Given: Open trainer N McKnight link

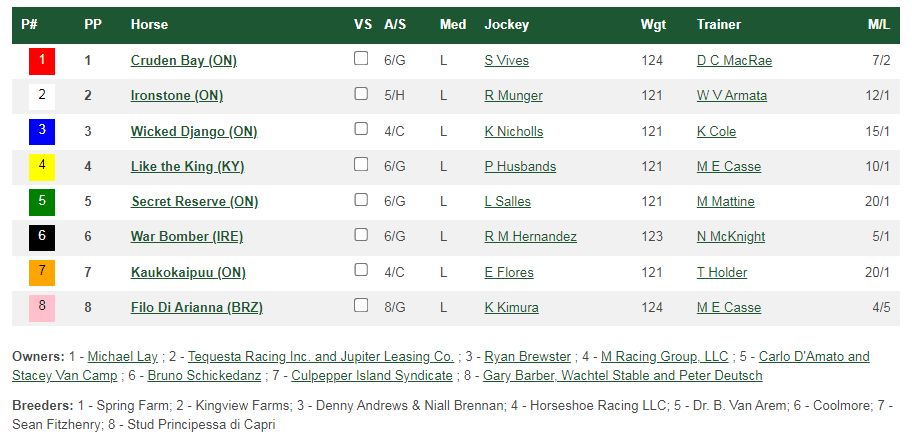Looking at the screenshot, I should coord(731,237).
